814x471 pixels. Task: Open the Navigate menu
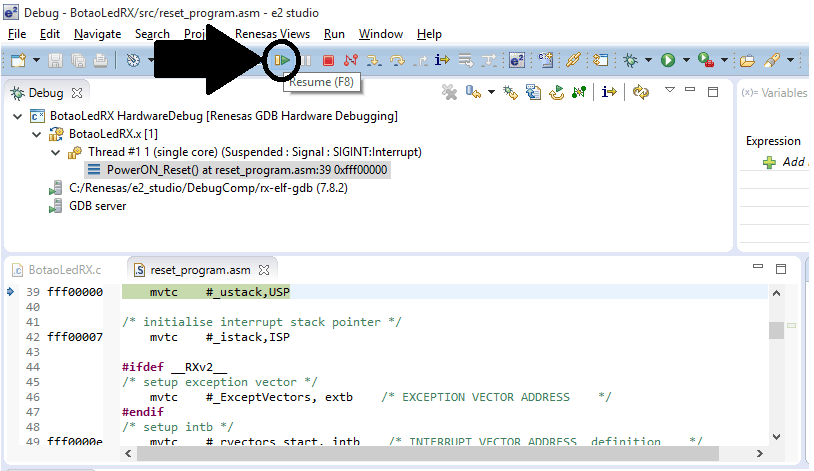[98, 34]
